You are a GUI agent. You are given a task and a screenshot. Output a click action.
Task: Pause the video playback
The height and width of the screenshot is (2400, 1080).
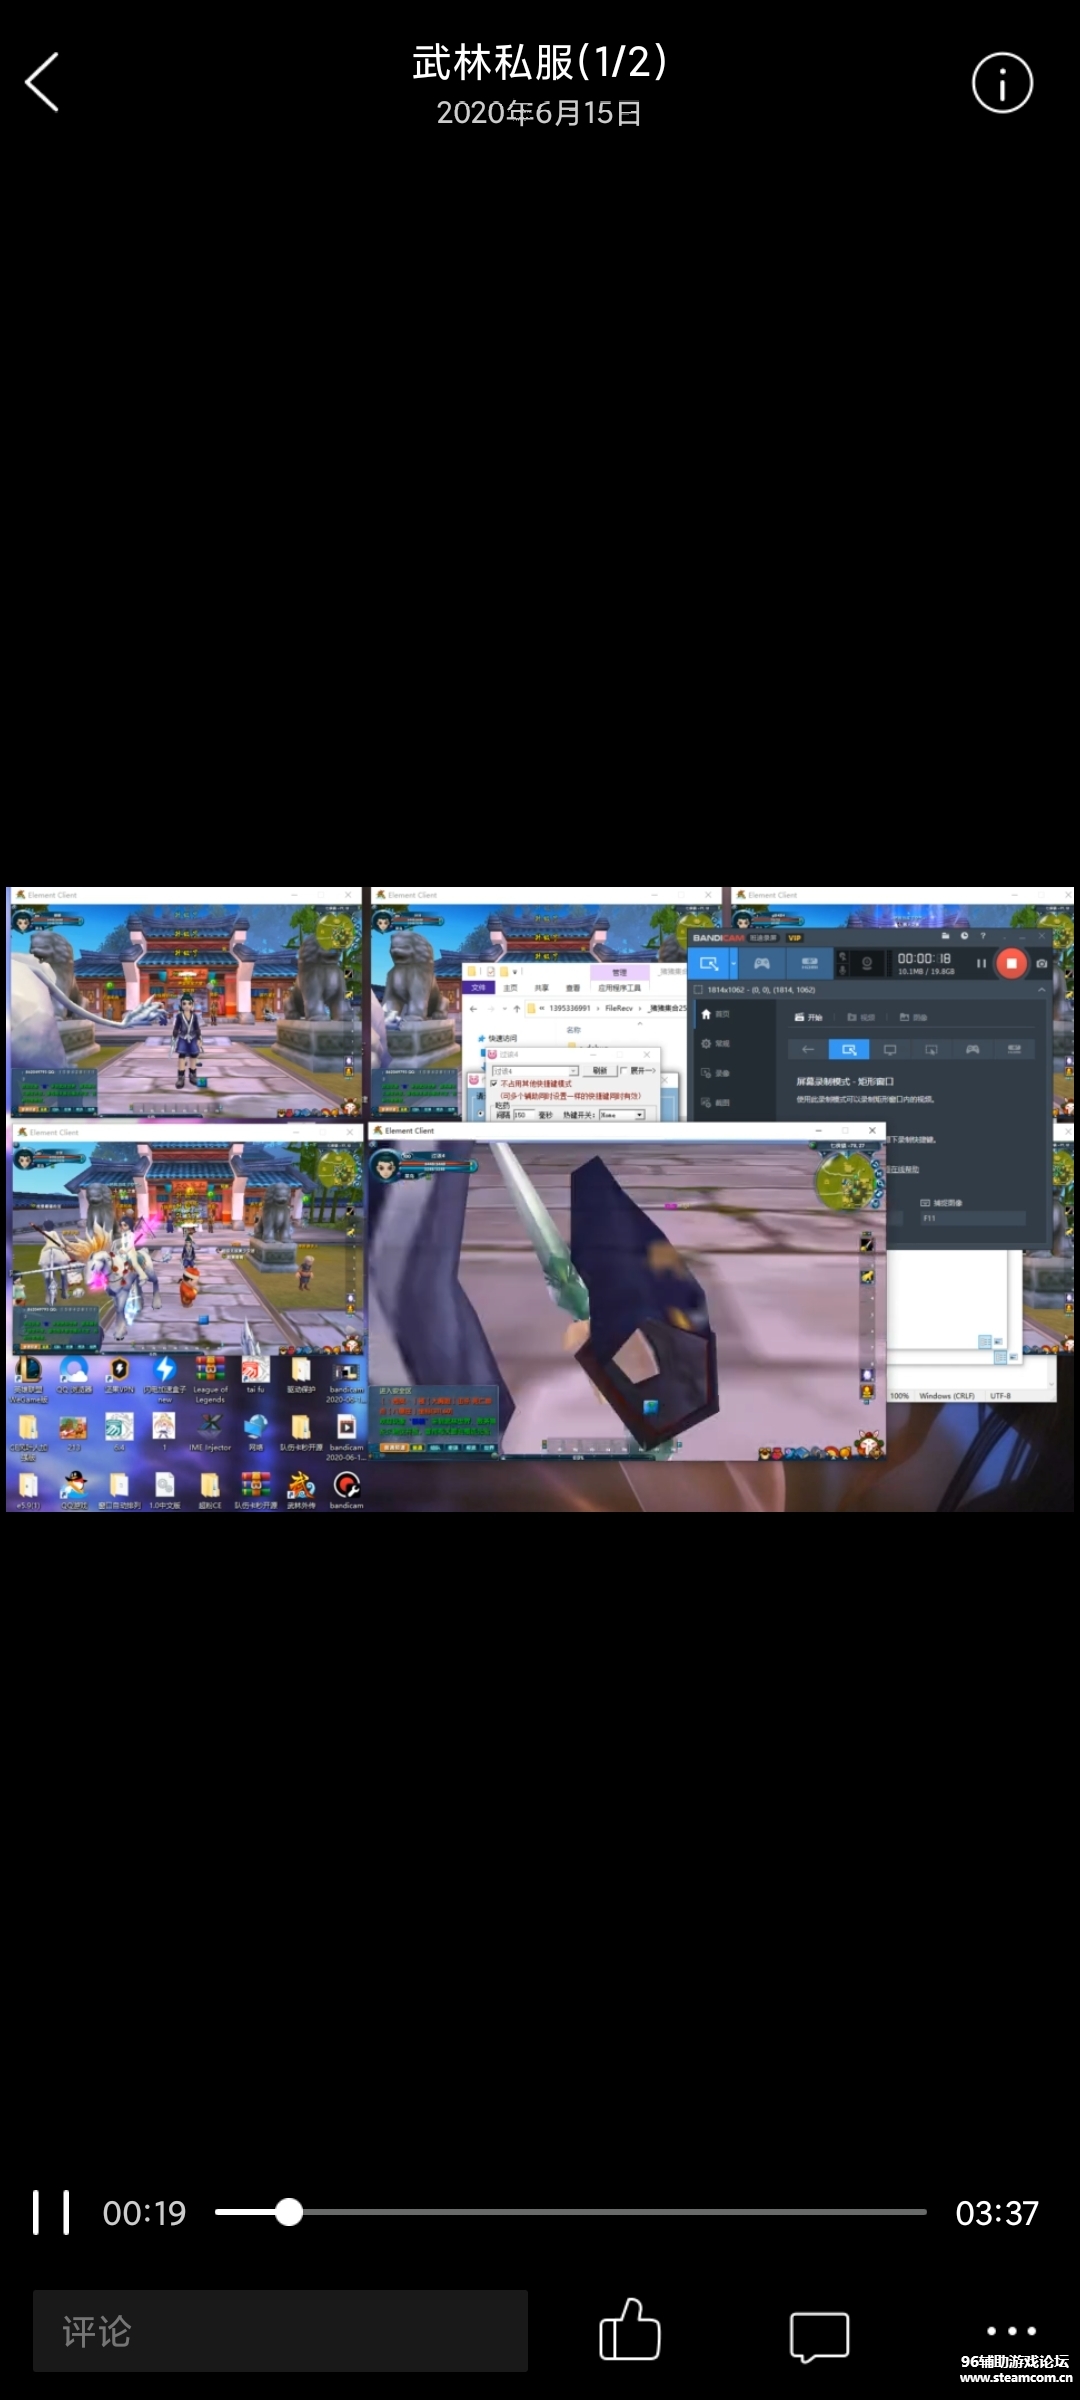point(51,2212)
